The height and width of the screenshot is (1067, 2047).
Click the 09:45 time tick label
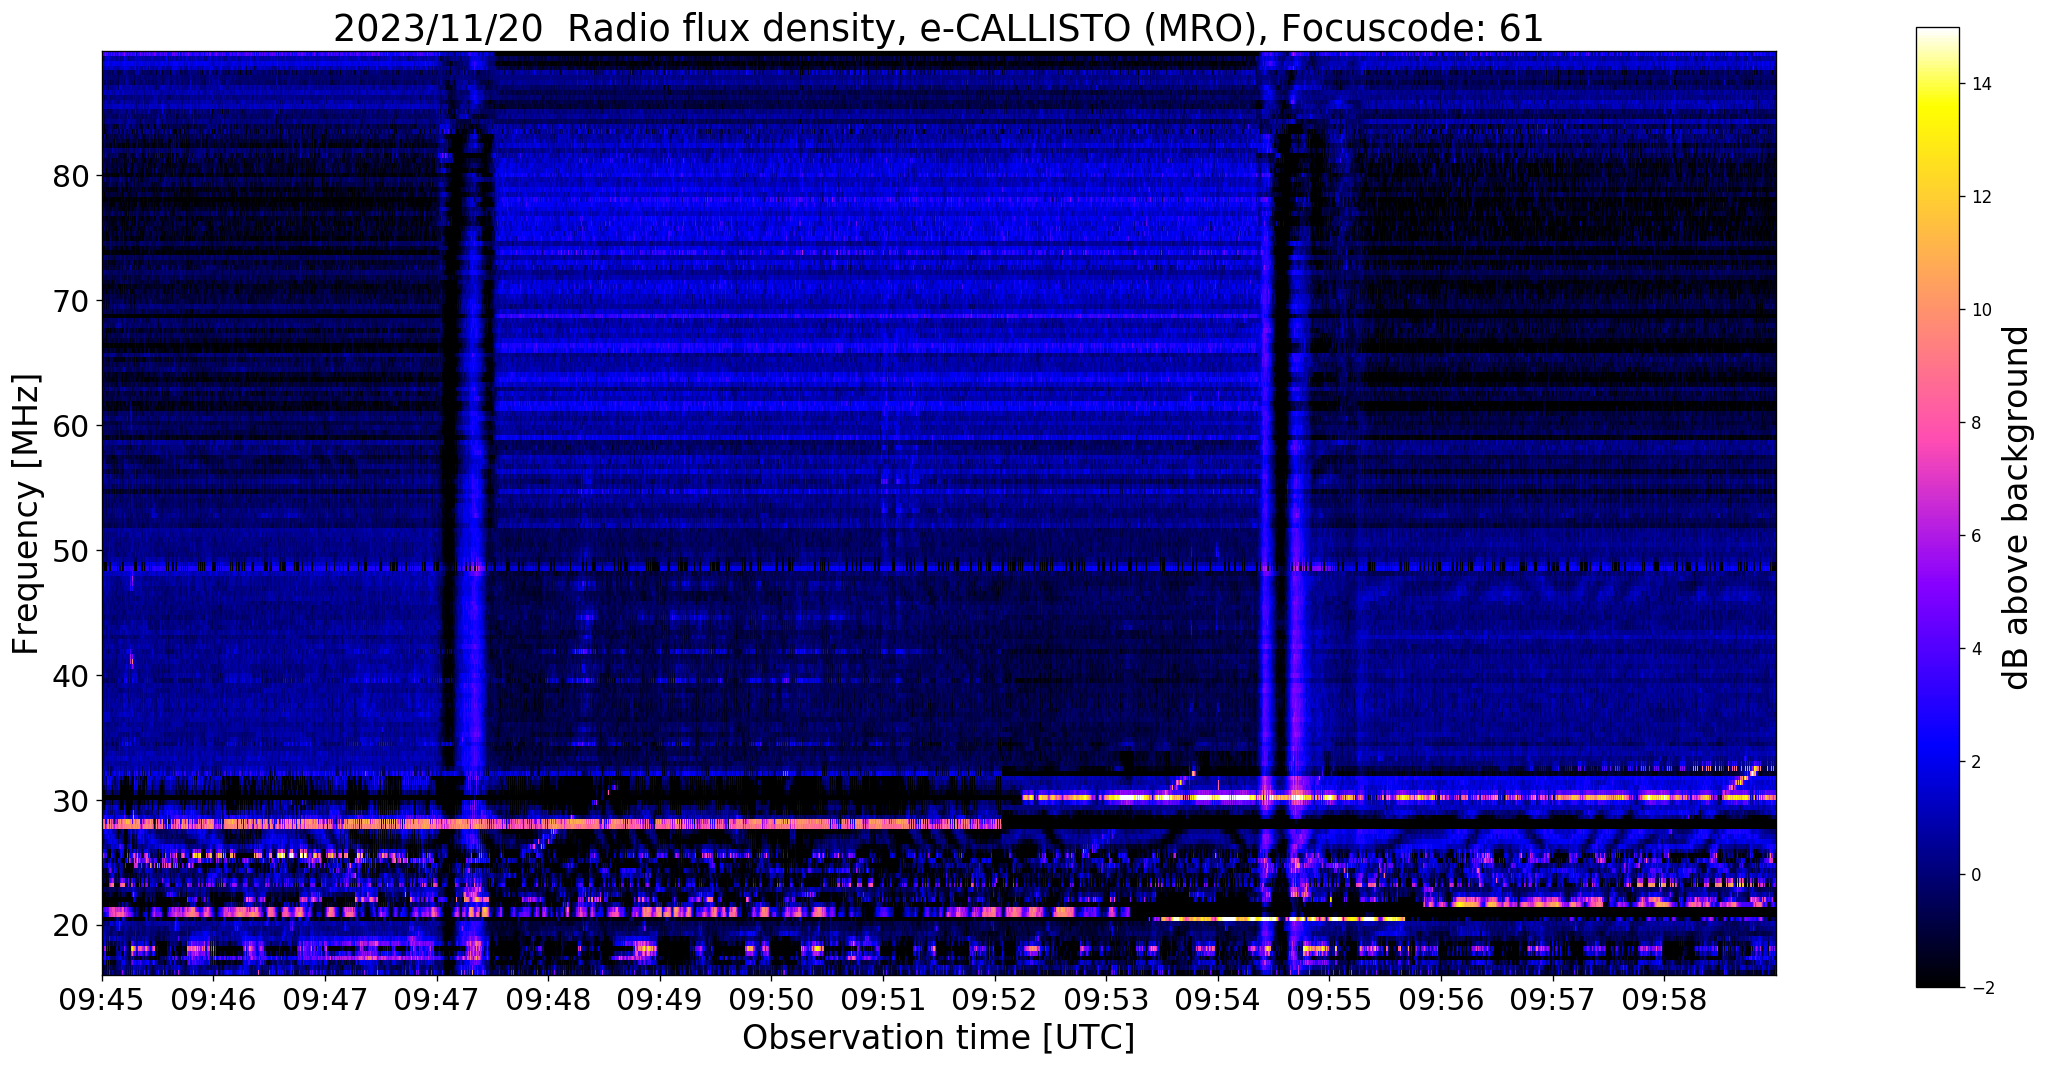point(102,1000)
